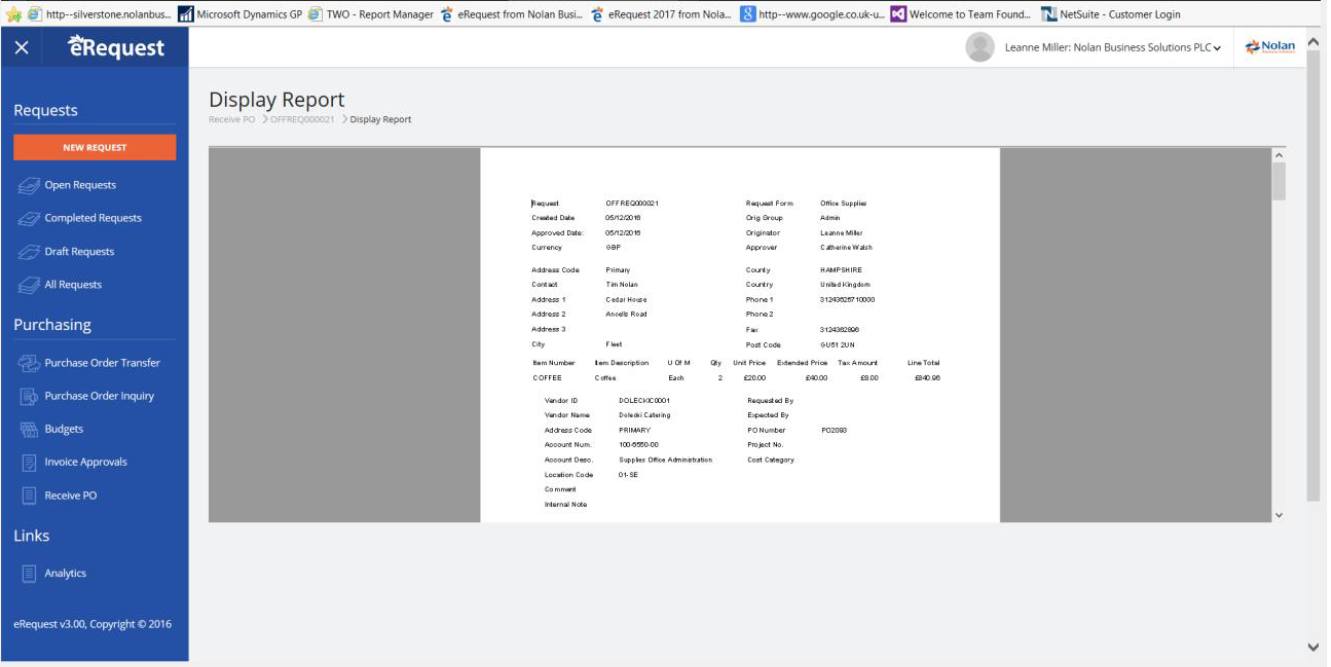Open the Completed Requests menu item
Screen dimensions: 1331x667
point(93,218)
